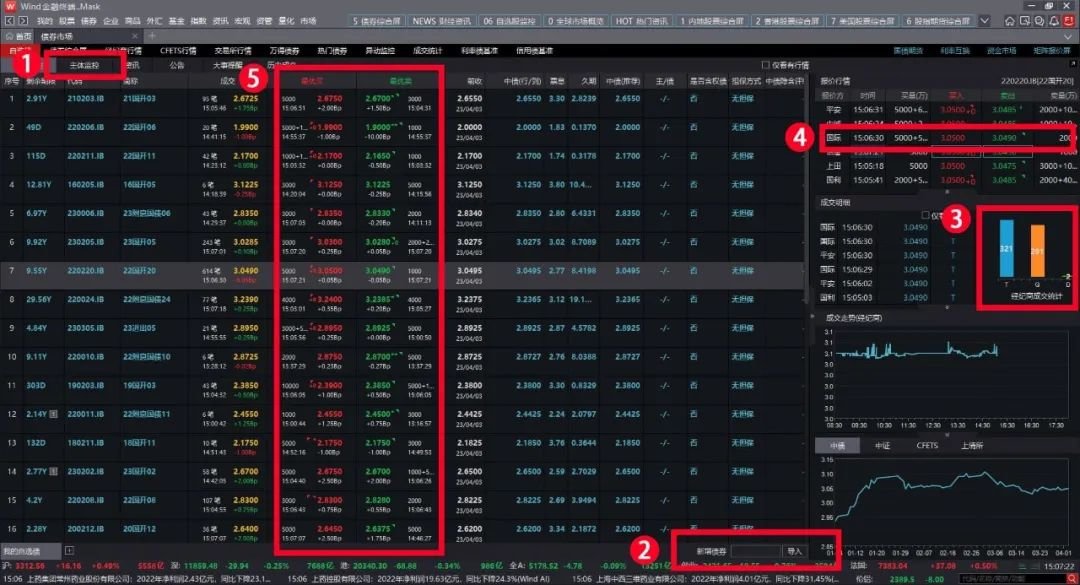Click the back navigation arrow icon

(x=10, y=21)
